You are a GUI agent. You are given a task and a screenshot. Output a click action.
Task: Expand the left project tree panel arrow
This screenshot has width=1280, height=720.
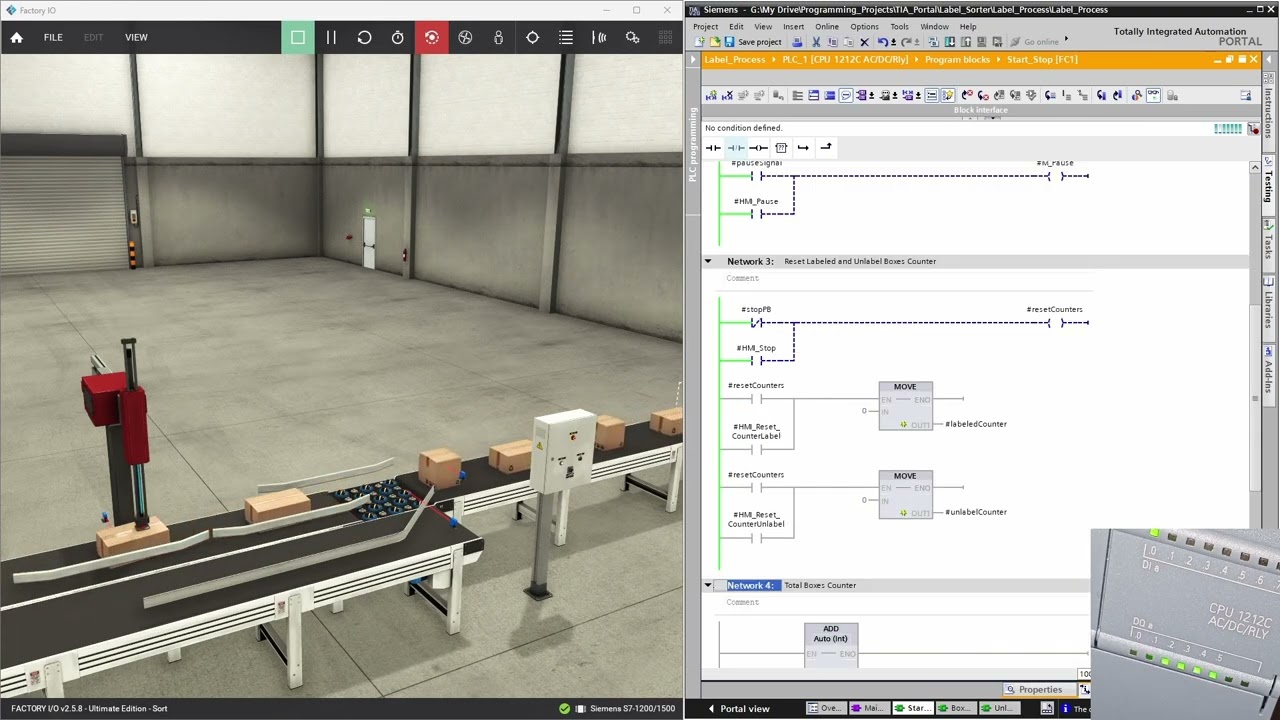tap(691, 60)
